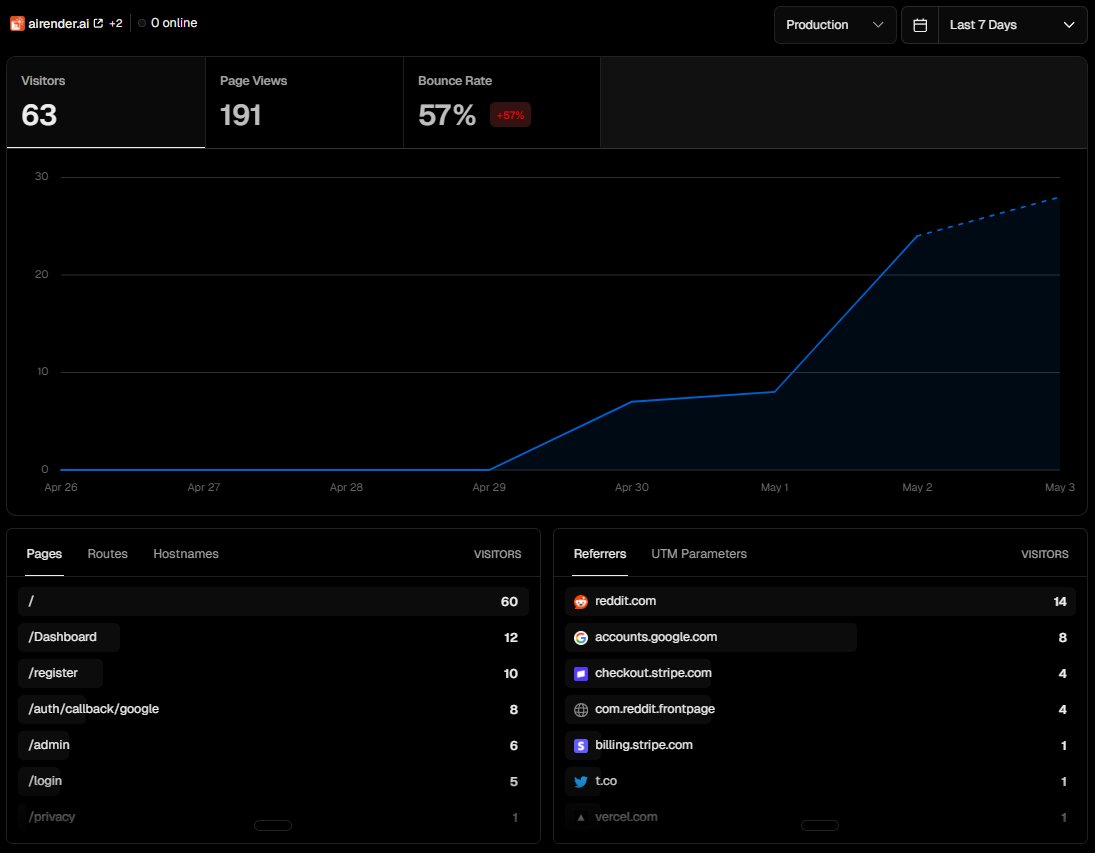The image size is (1095, 853).
Task: Click the +57% bounce rate change badge
Action: (510, 115)
